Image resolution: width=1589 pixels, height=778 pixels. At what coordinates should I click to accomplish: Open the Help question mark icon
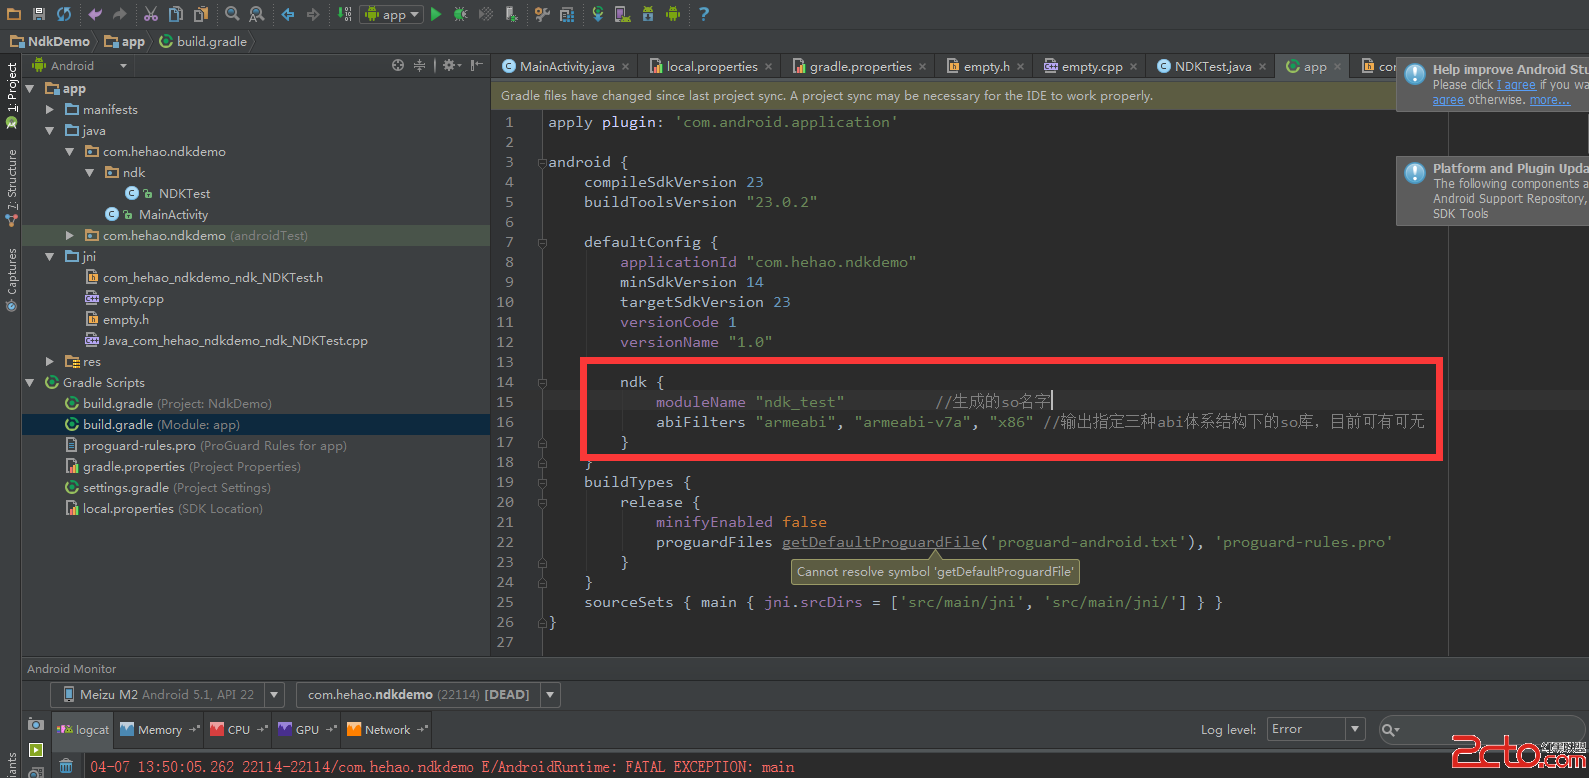[x=704, y=14]
